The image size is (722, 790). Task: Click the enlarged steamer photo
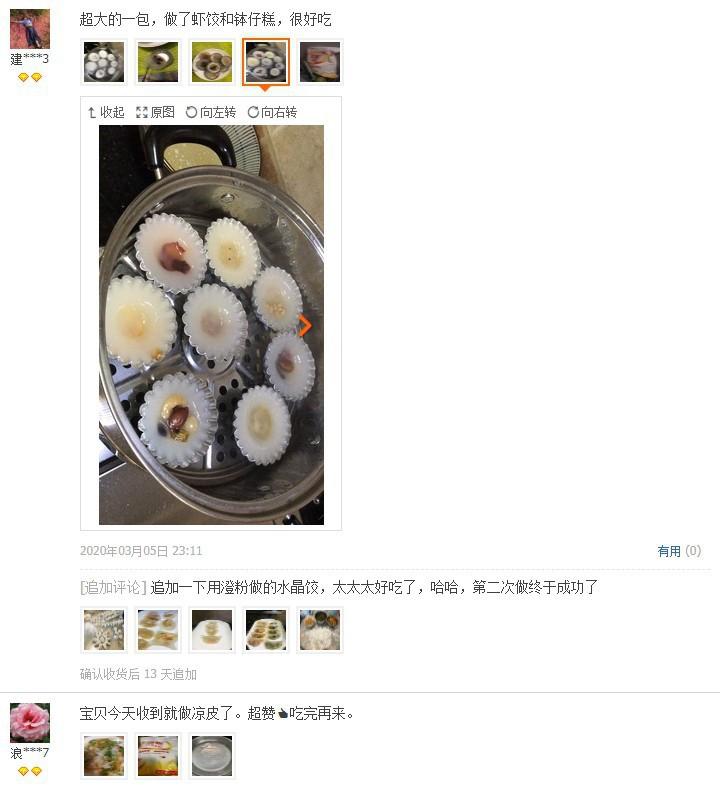pyautogui.click(x=211, y=325)
